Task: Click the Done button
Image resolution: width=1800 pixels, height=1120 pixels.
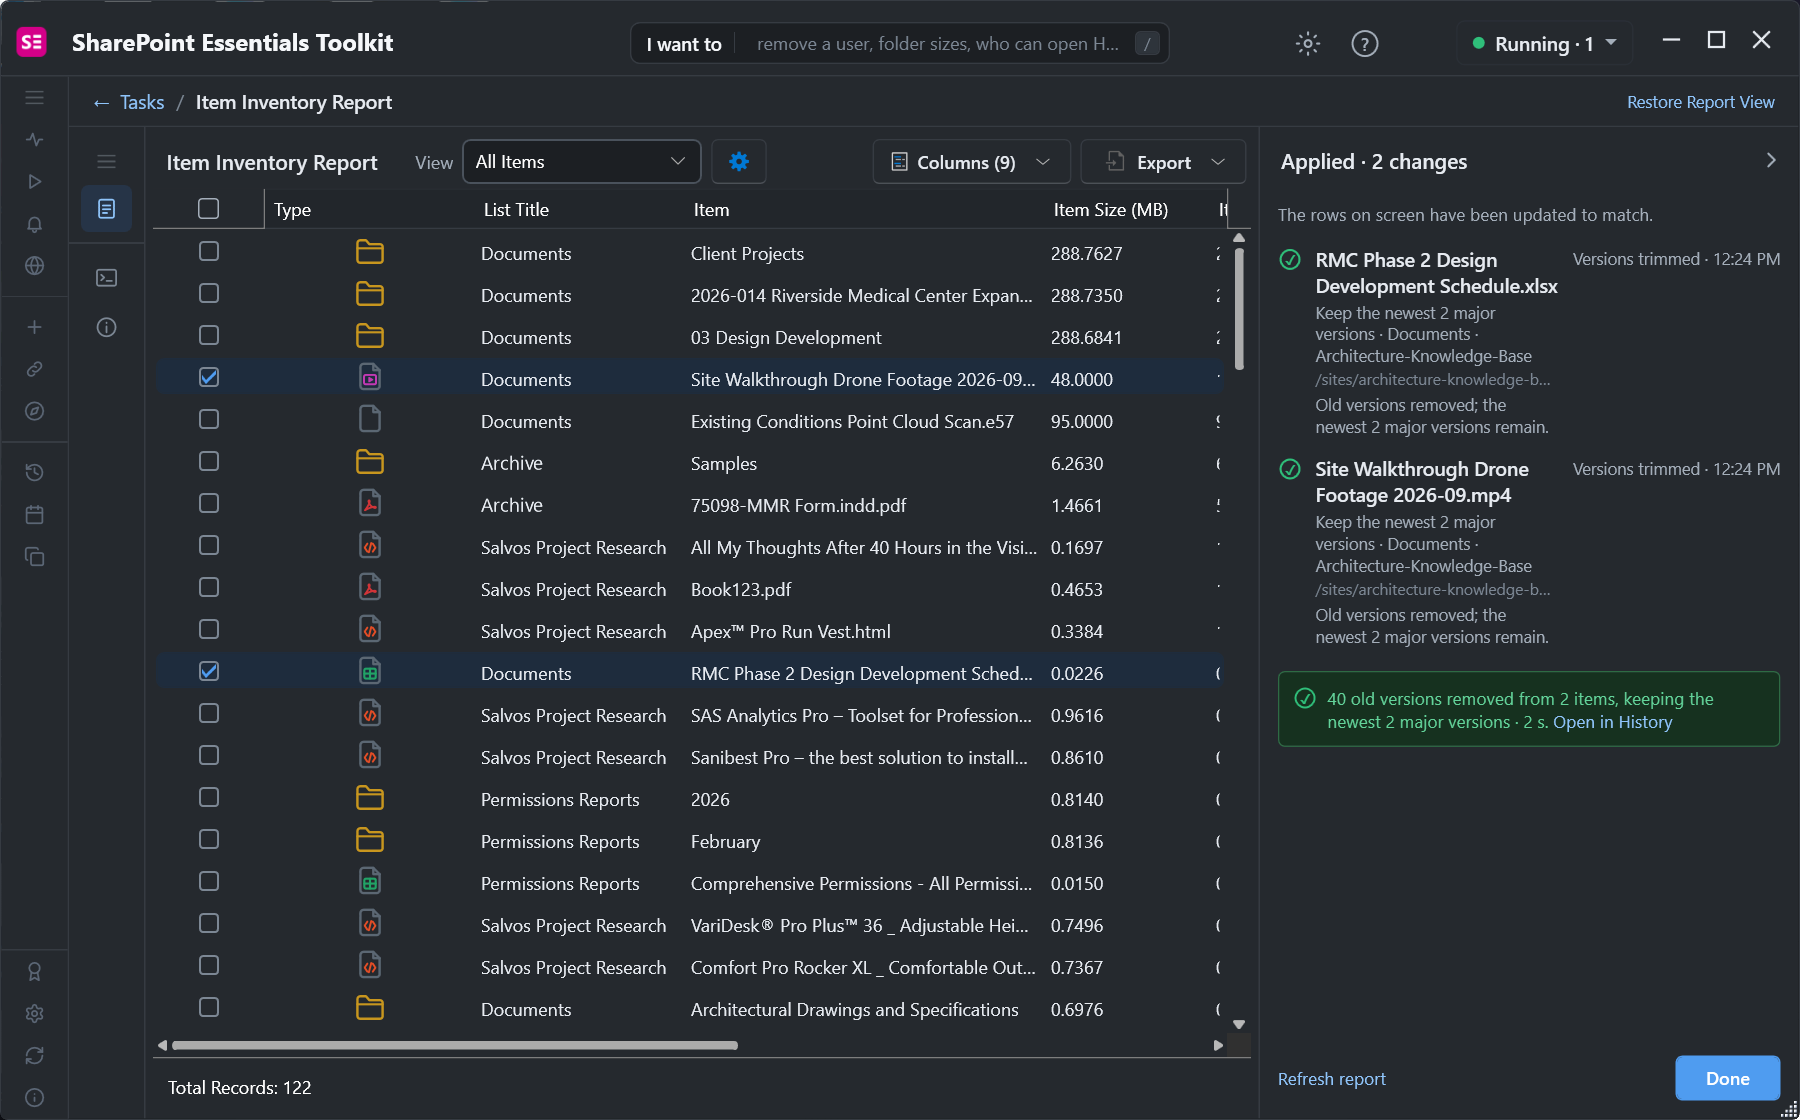Action: point(1727,1078)
